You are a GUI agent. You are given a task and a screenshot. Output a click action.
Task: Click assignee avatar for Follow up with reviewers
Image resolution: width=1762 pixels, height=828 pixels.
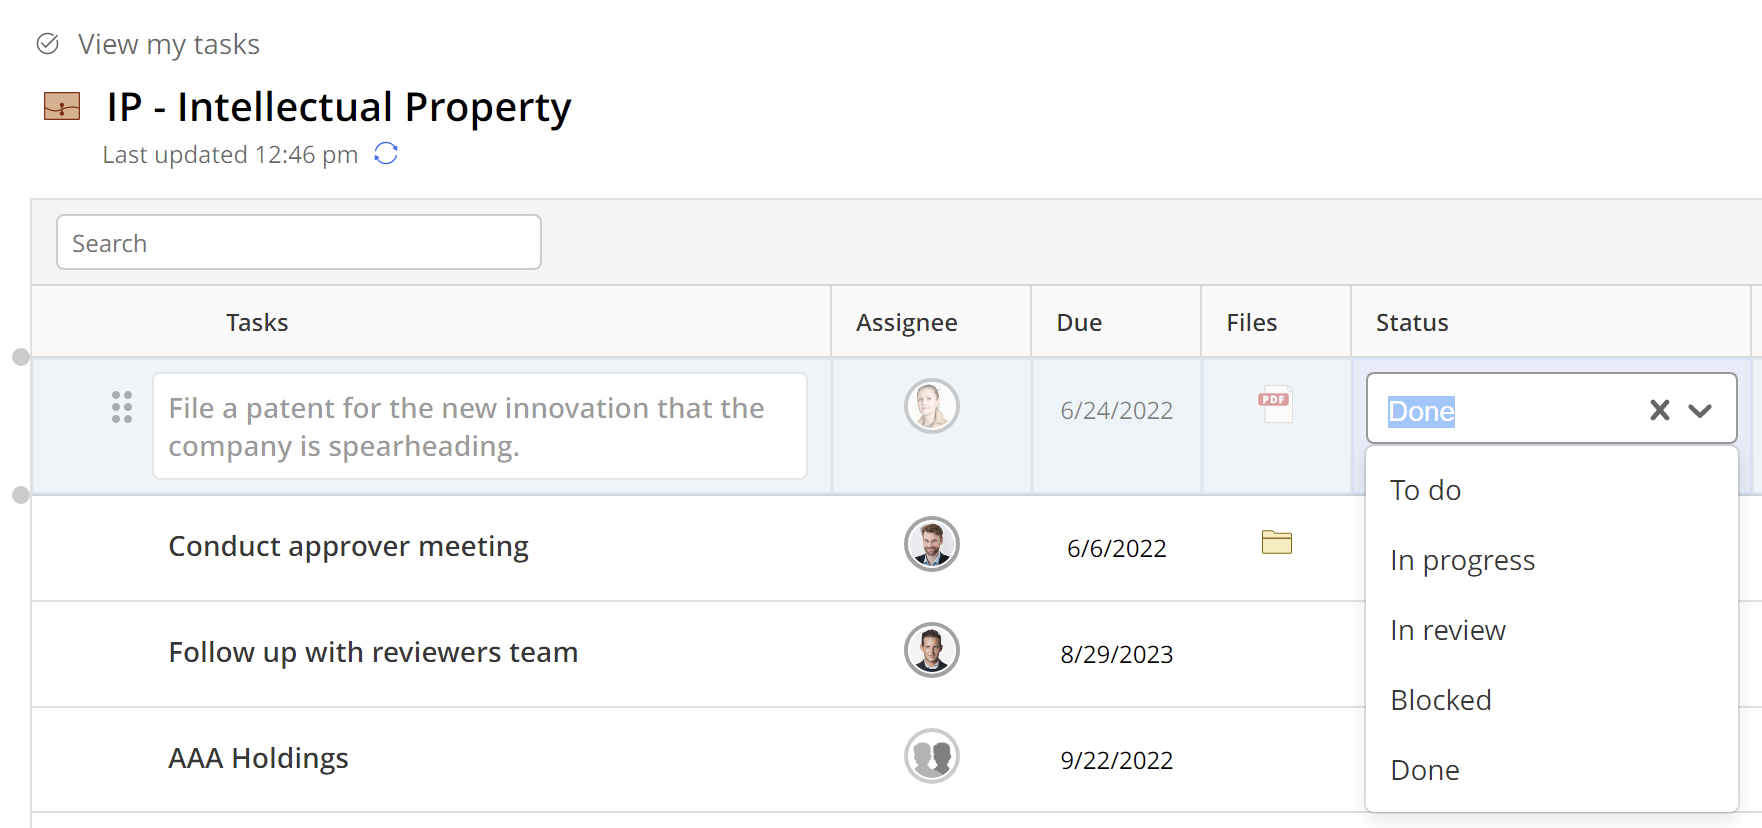(x=931, y=650)
